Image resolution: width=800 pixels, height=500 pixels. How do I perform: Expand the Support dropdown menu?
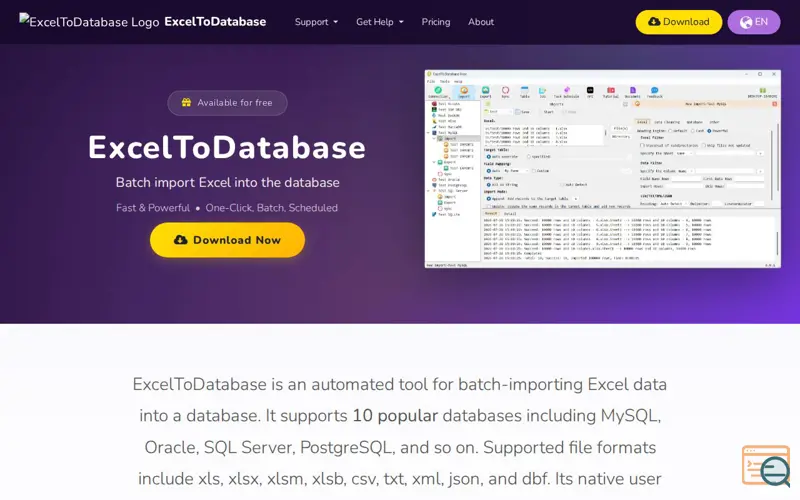316,22
